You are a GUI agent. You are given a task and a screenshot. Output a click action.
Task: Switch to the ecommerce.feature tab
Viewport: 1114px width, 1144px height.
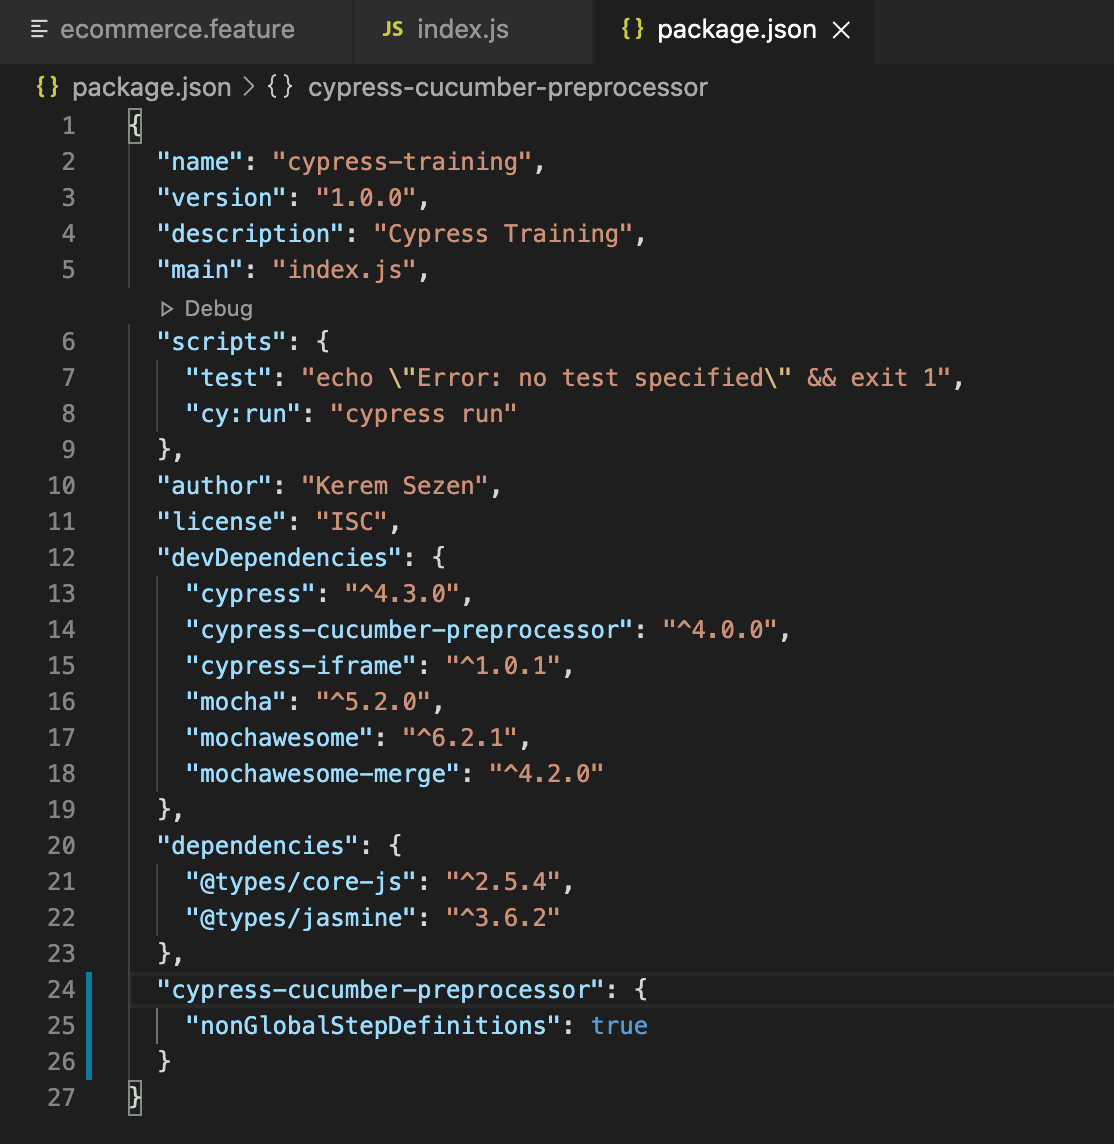pyautogui.click(x=177, y=30)
